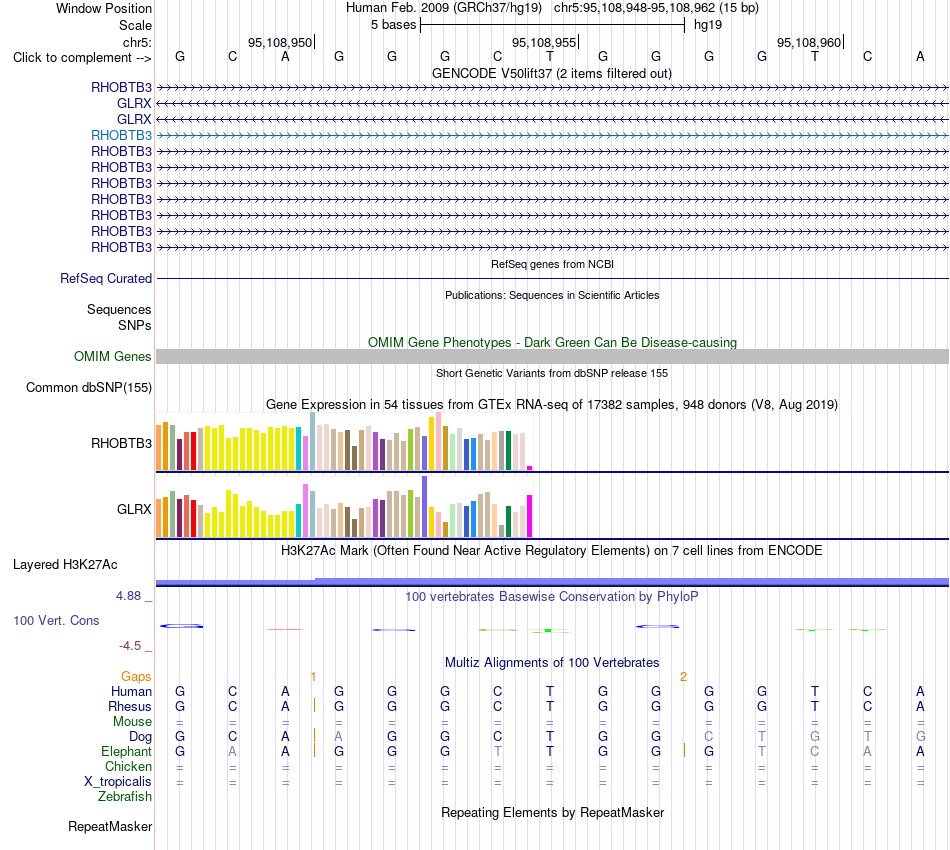Click the blue Layered H3K27Ac signal bar

coord(552,582)
